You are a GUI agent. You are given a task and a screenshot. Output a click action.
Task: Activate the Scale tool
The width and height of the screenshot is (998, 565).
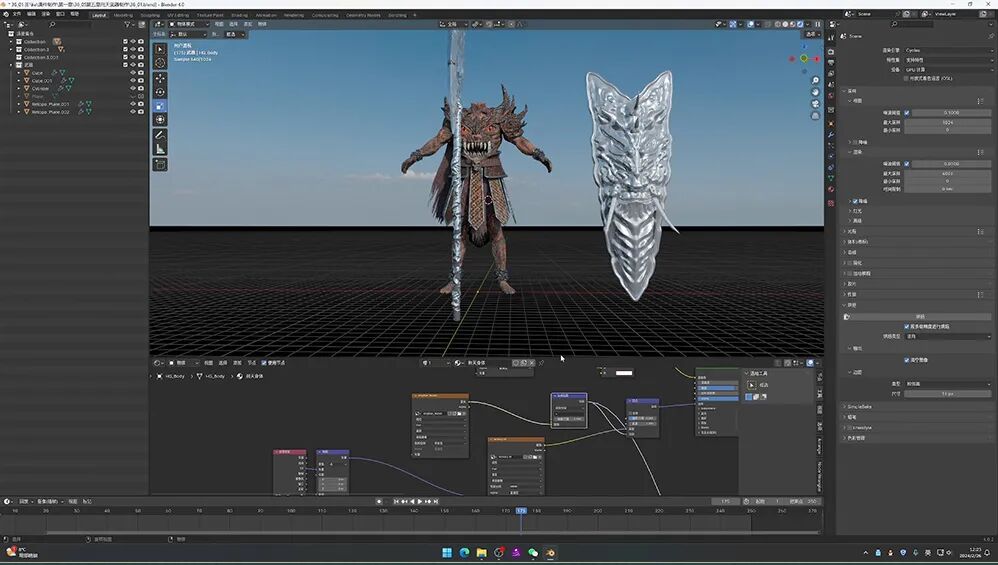click(x=160, y=106)
